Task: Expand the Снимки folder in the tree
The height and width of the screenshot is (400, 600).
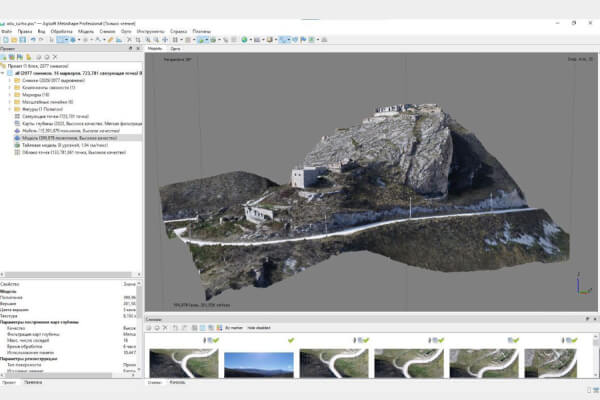Action: pos(10,80)
